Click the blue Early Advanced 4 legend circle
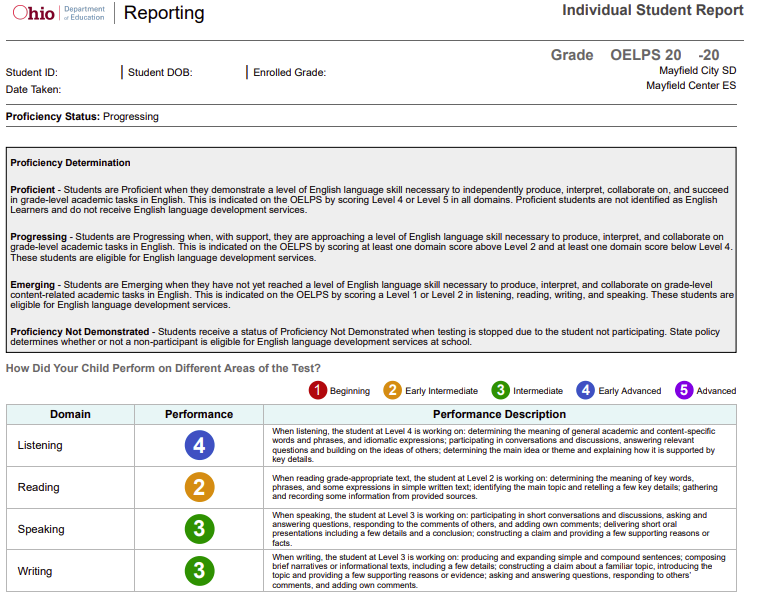 (585, 390)
